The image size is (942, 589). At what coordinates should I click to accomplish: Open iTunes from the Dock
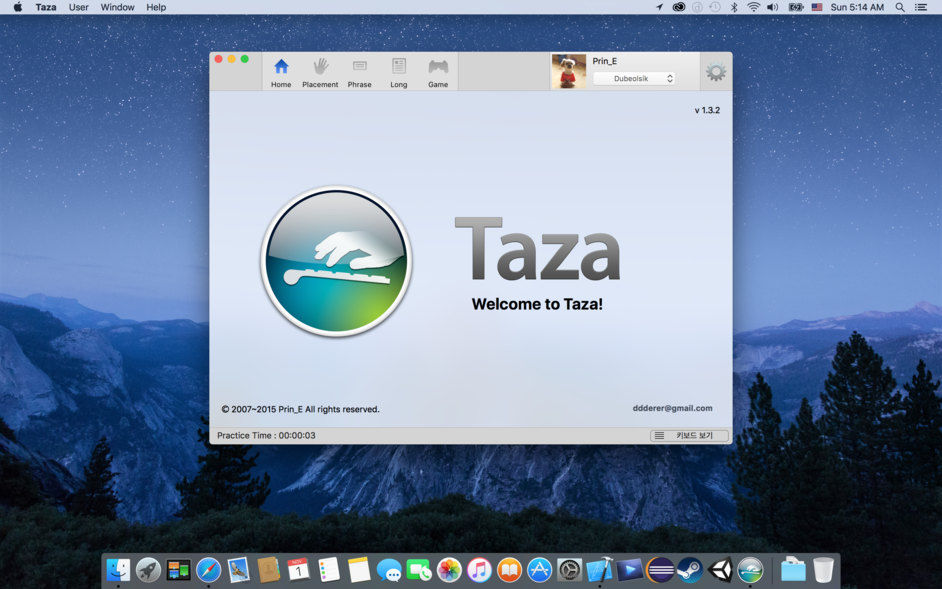pos(479,569)
